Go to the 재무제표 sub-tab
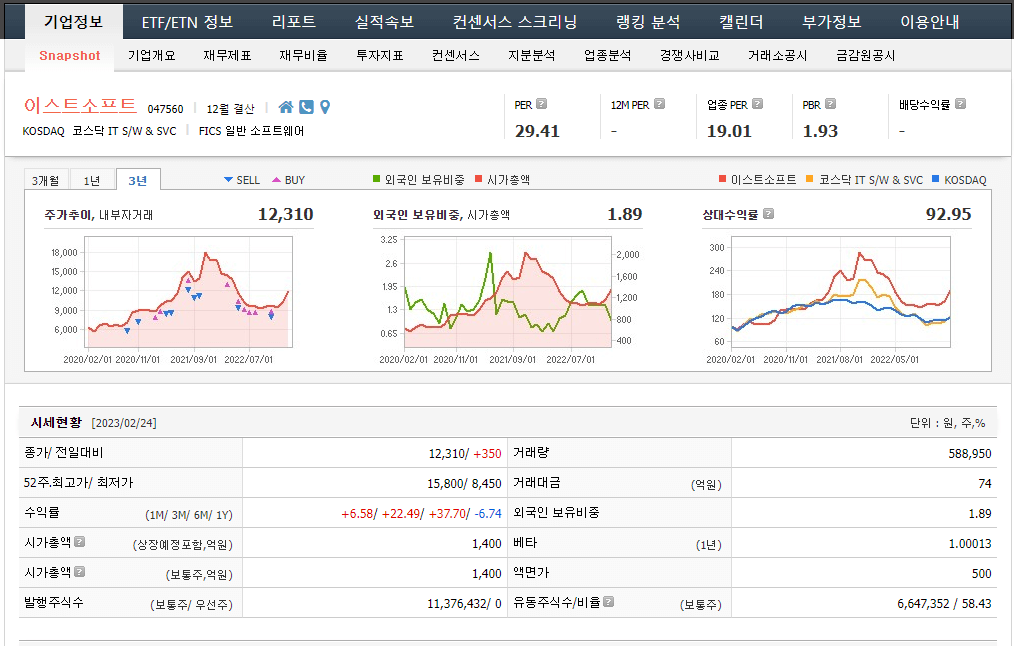Viewport: 1014px width, 646px height. coord(227,56)
